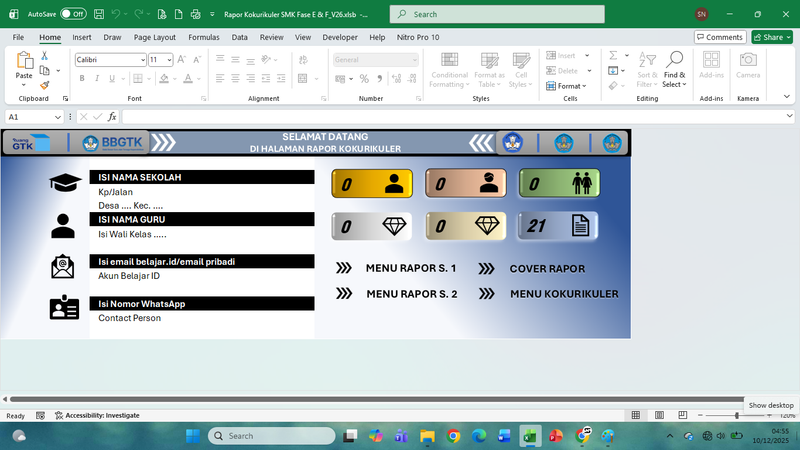Click the Cut scissors icon
The image size is (800, 450).
[x=44, y=56]
